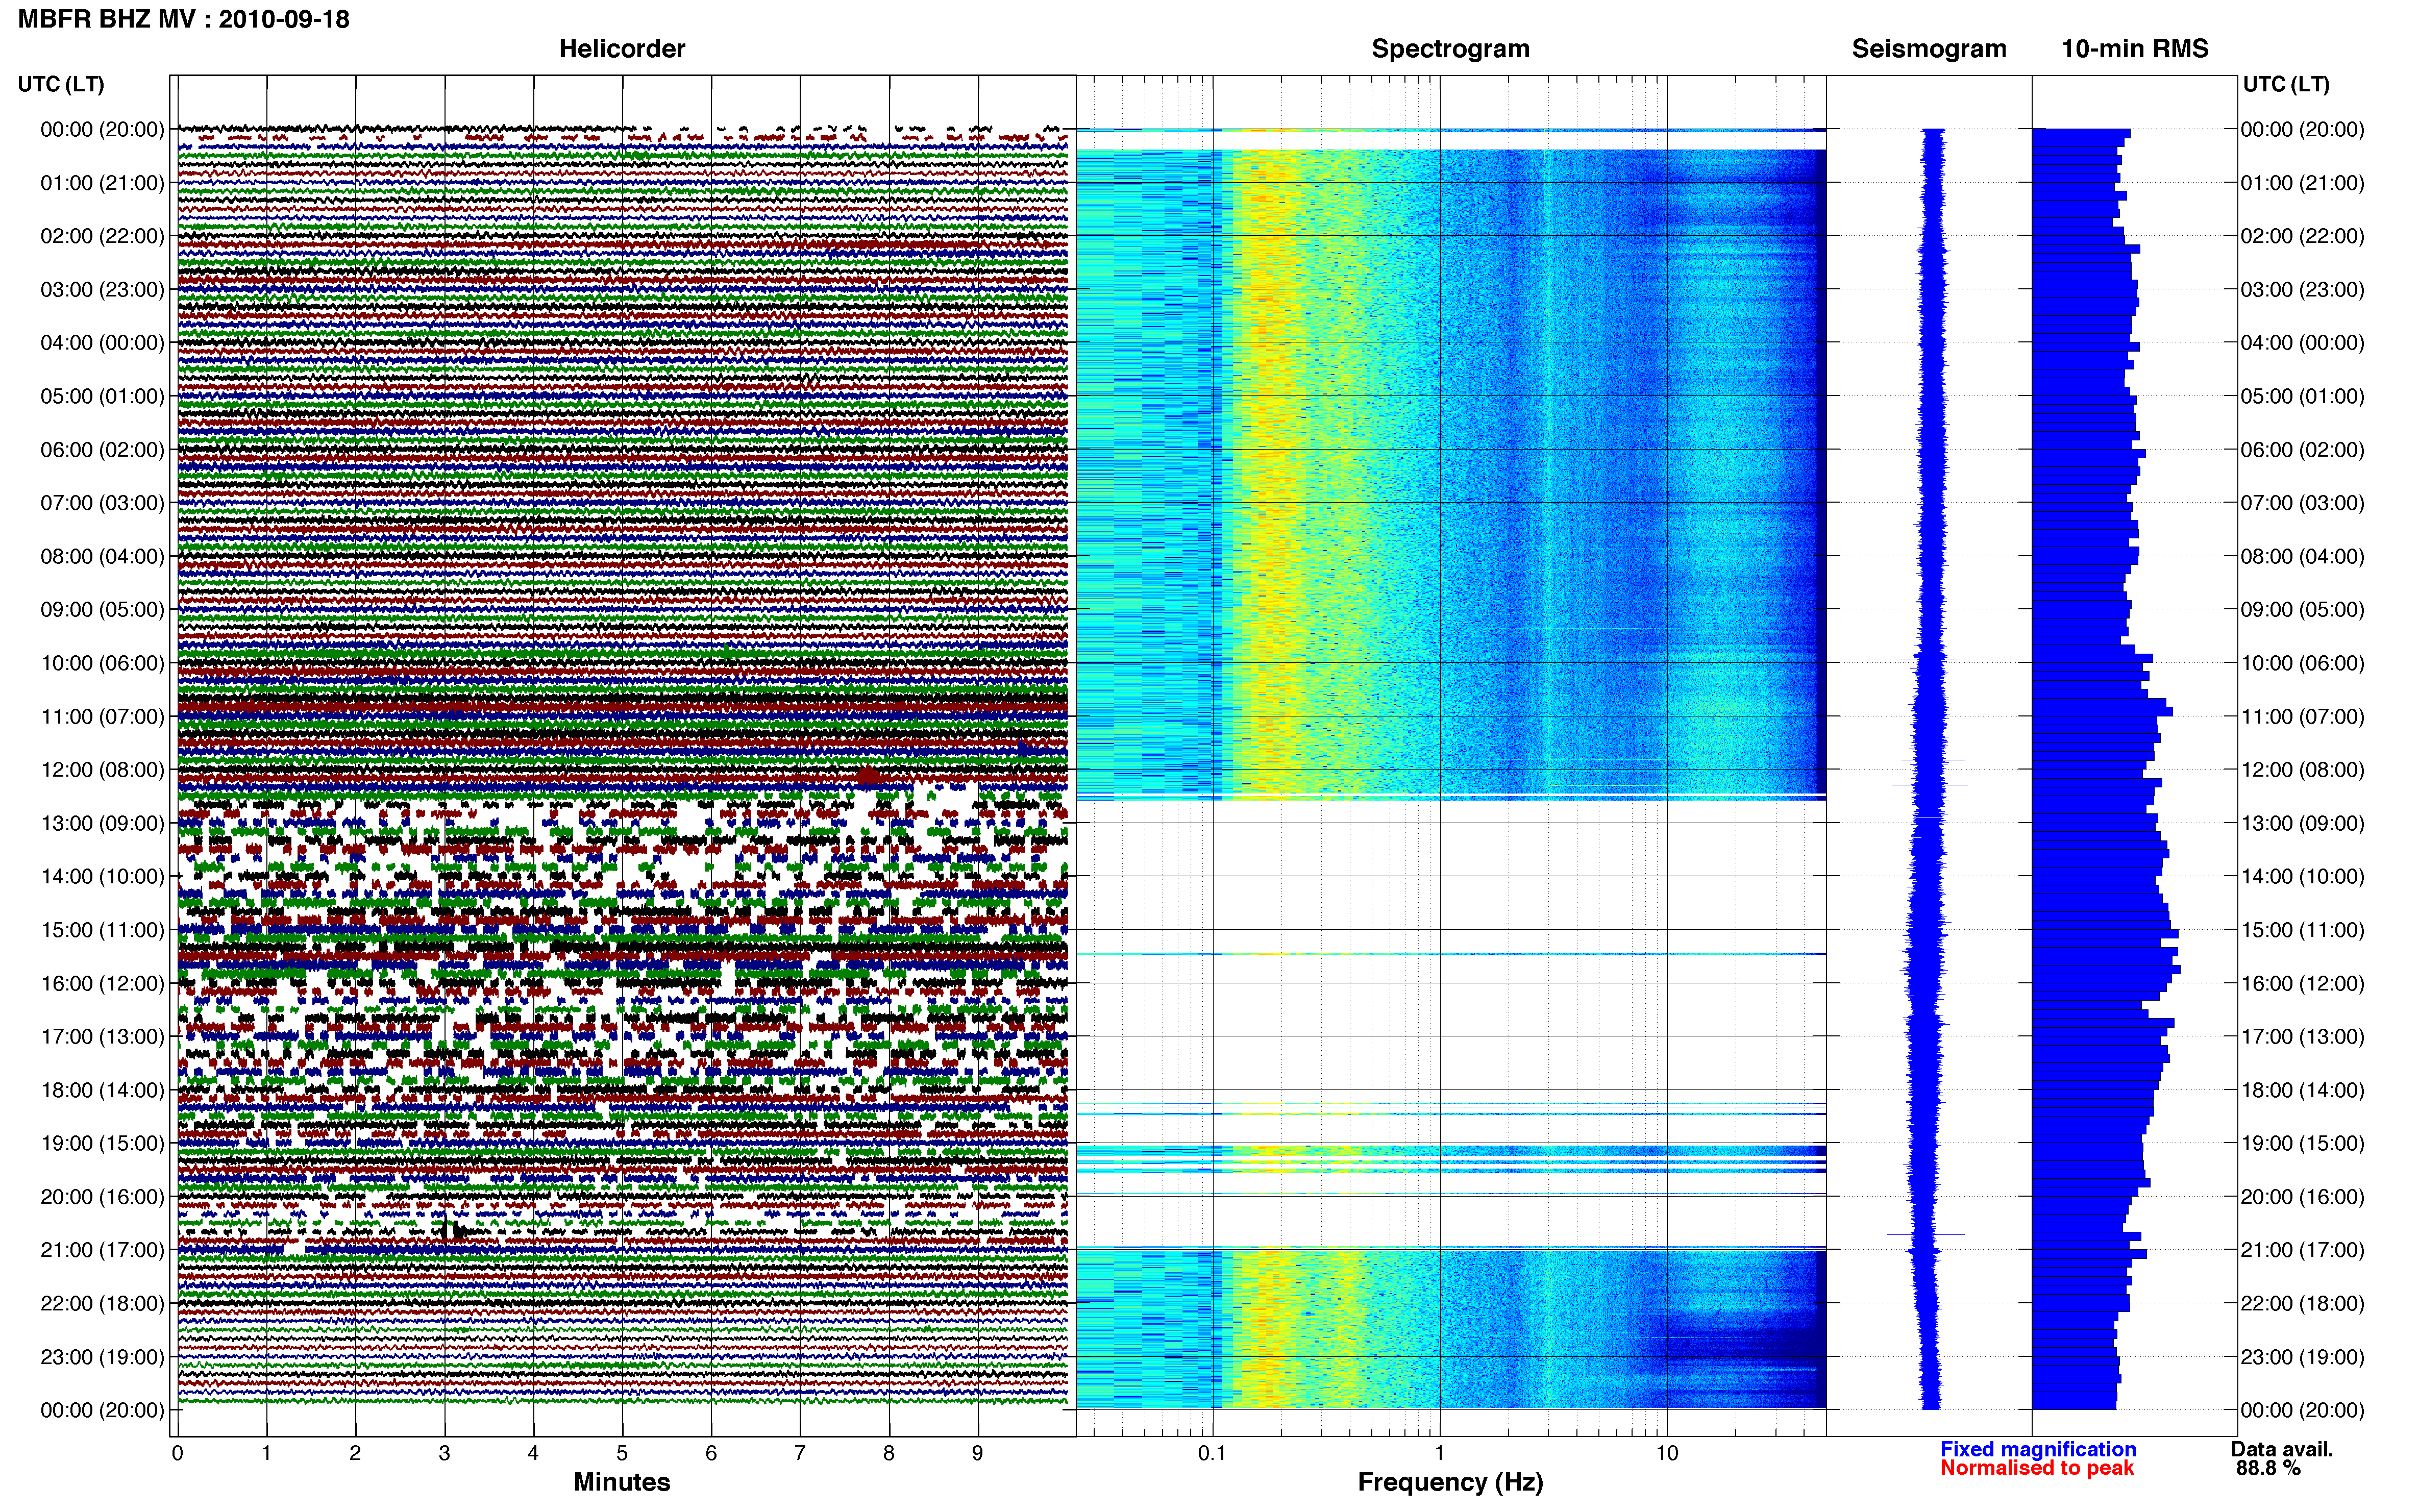Click the left '17:00 (13:00)' time label
Image resolution: width=2419 pixels, height=1512 pixels.
coord(102,1037)
